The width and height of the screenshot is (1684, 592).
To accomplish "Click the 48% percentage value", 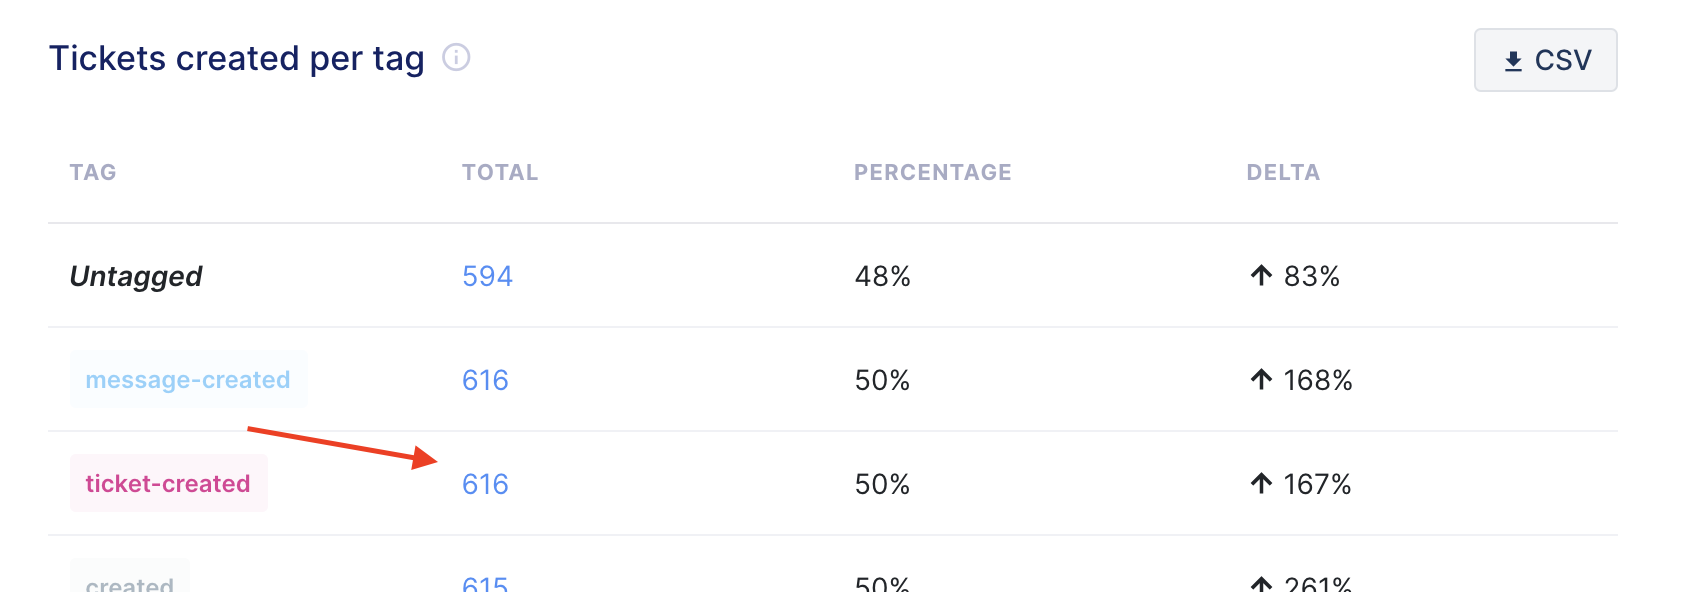I will pos(882,276).
